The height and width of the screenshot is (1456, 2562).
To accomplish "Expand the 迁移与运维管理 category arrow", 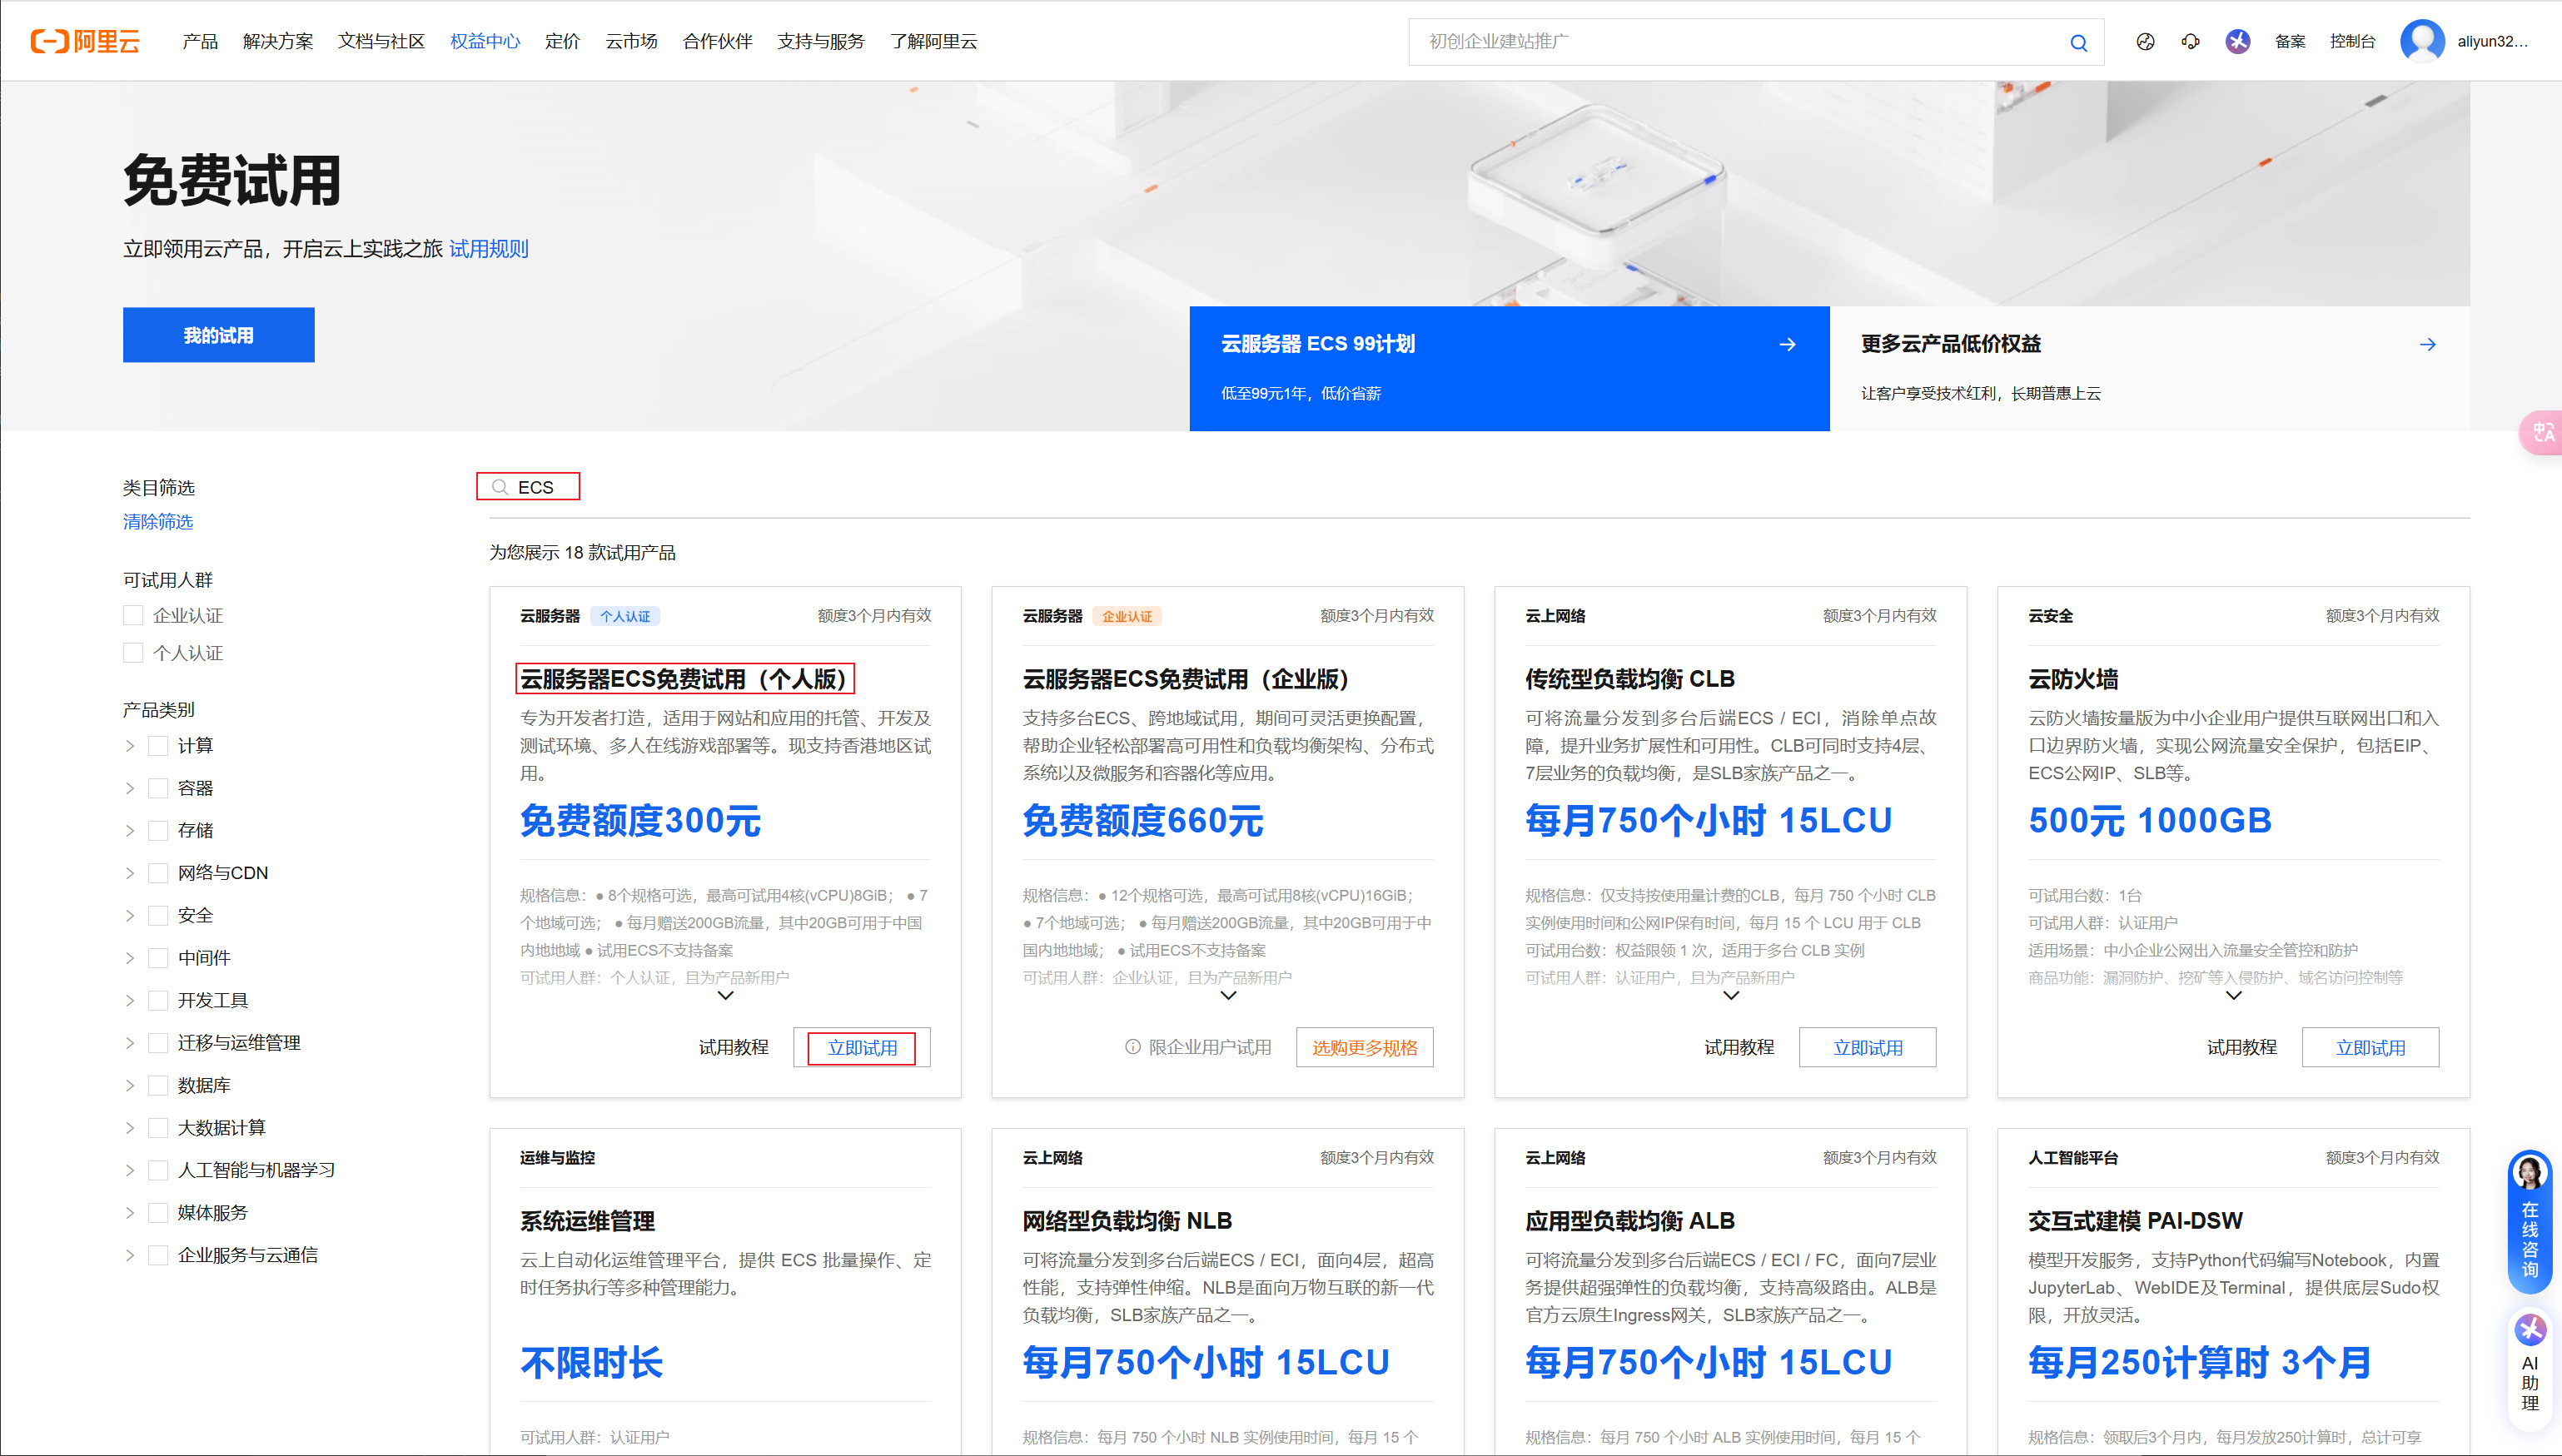I will (129, 1043).
